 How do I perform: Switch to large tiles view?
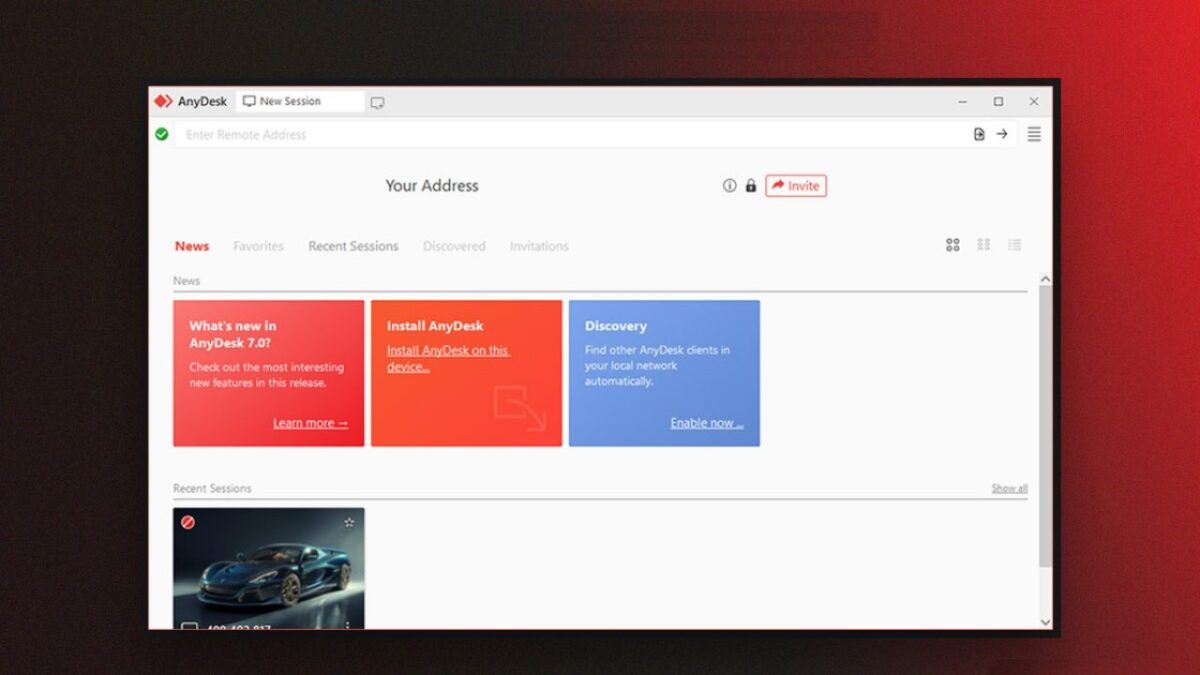point(952,245)
